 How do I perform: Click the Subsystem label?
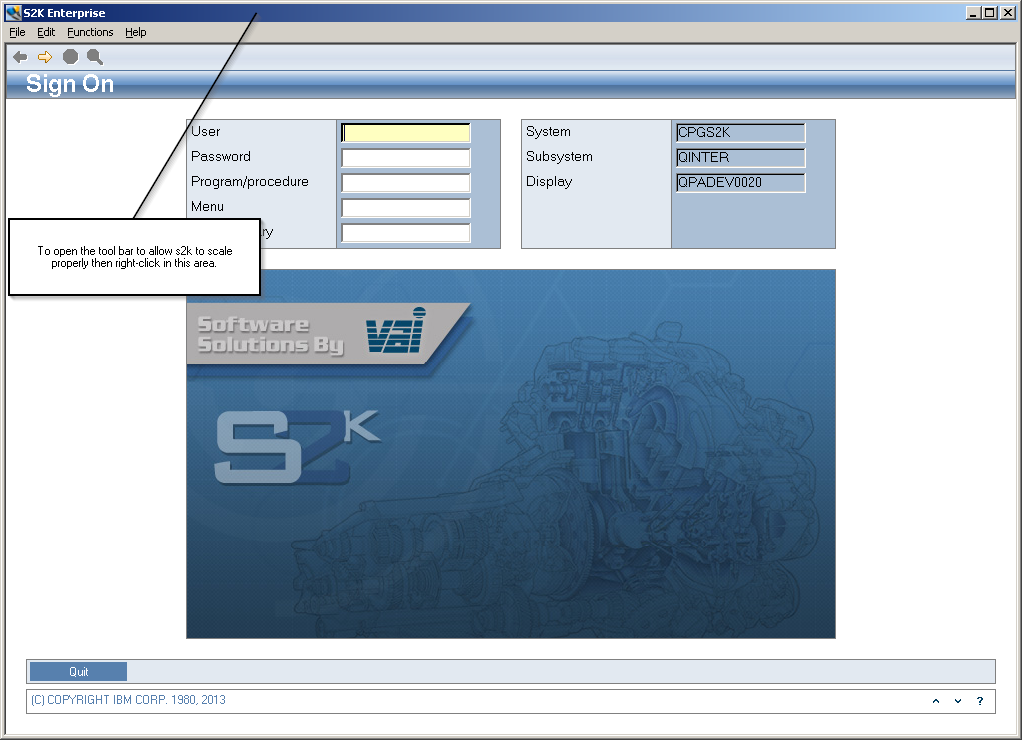point(559,156)
